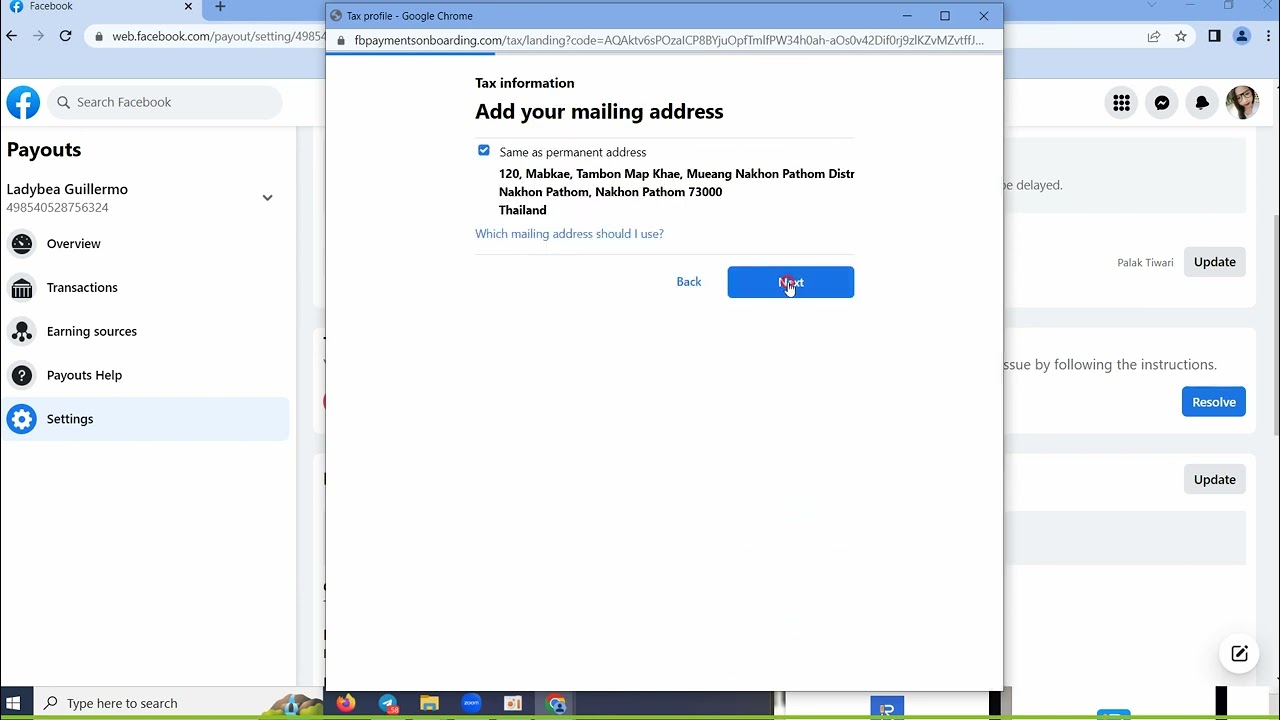Click the account ID 498540528756324
This screenshot has height=720, width=1280.
57,208
